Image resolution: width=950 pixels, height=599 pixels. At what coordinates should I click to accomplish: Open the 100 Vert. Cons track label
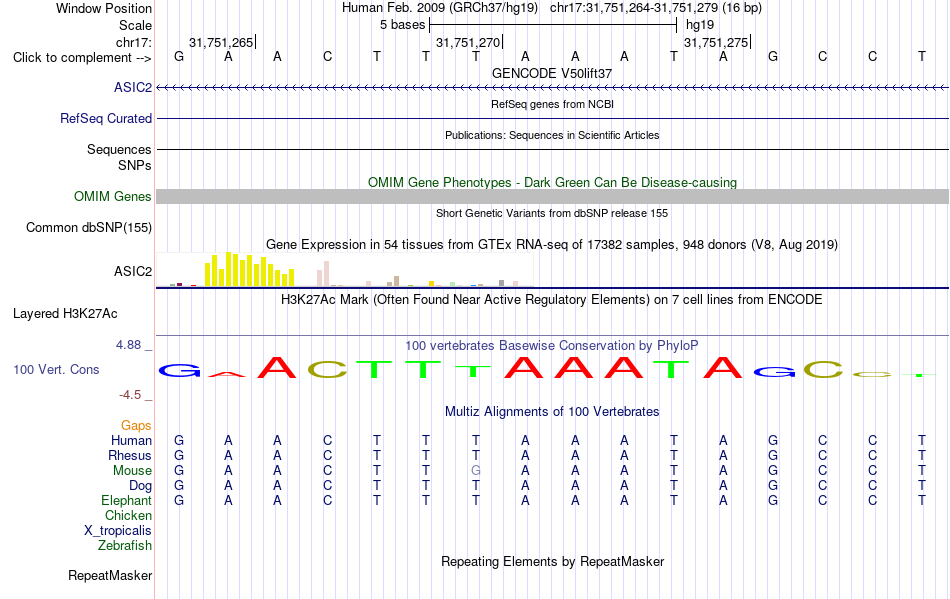pyautogui.click(x=56, y=369)
